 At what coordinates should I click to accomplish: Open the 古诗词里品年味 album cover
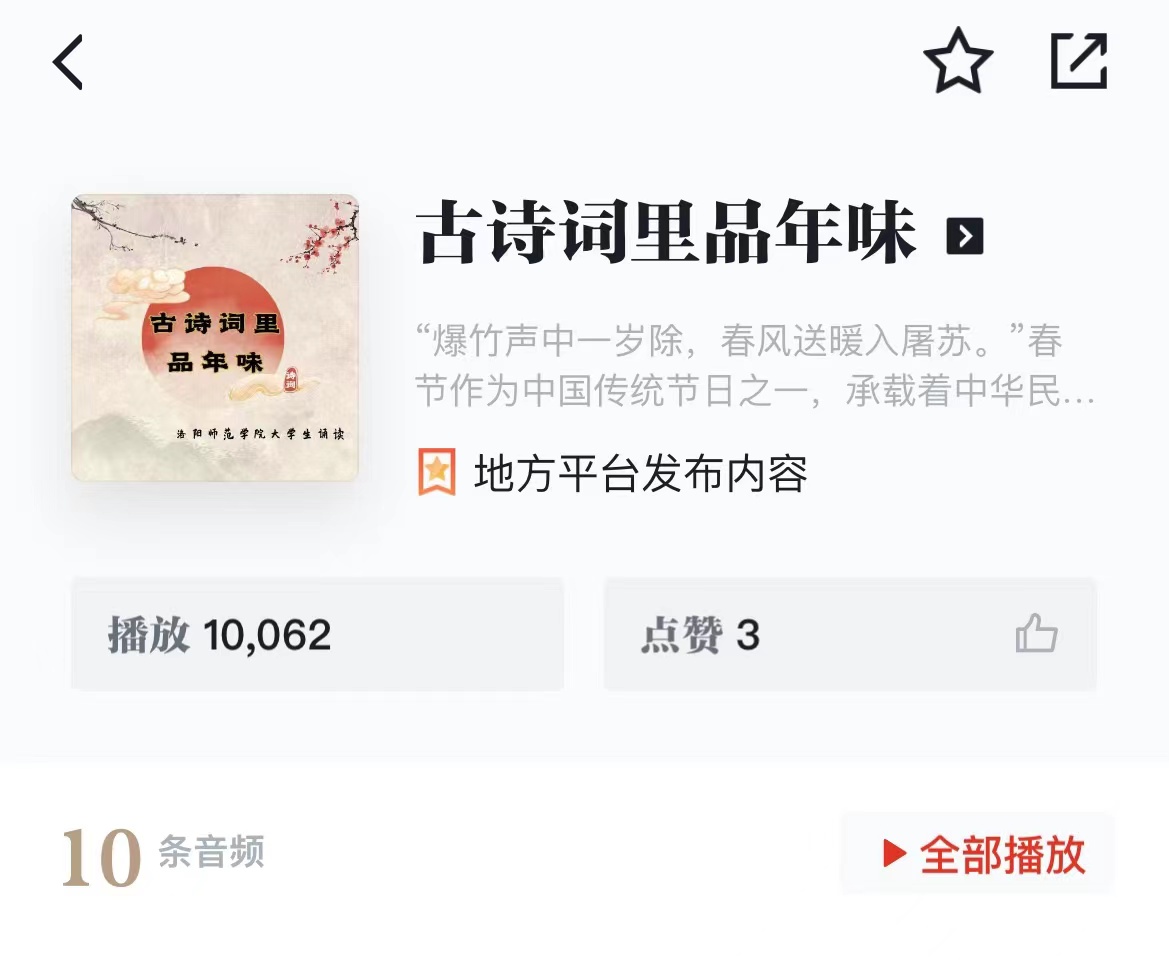coord(215,338)
